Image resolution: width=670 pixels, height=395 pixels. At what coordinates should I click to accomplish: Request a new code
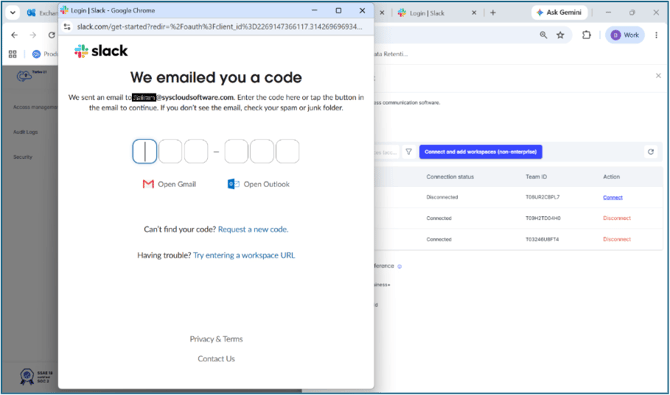point(253,230)
